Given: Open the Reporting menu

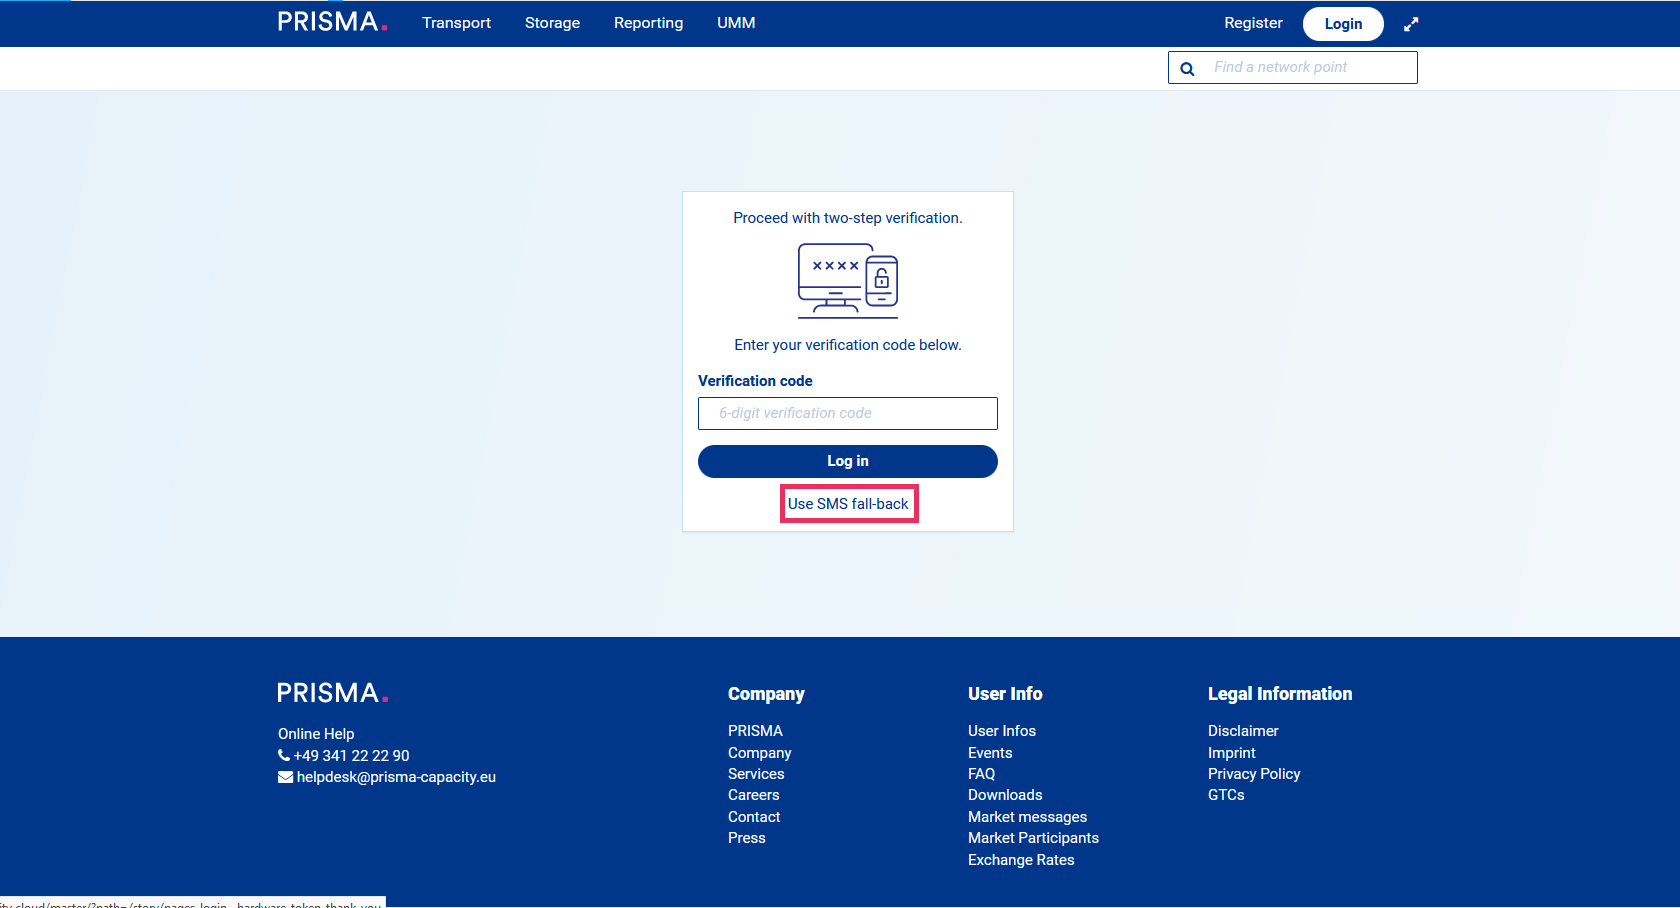Looking at the screenshot, I should tap(648, 23).
